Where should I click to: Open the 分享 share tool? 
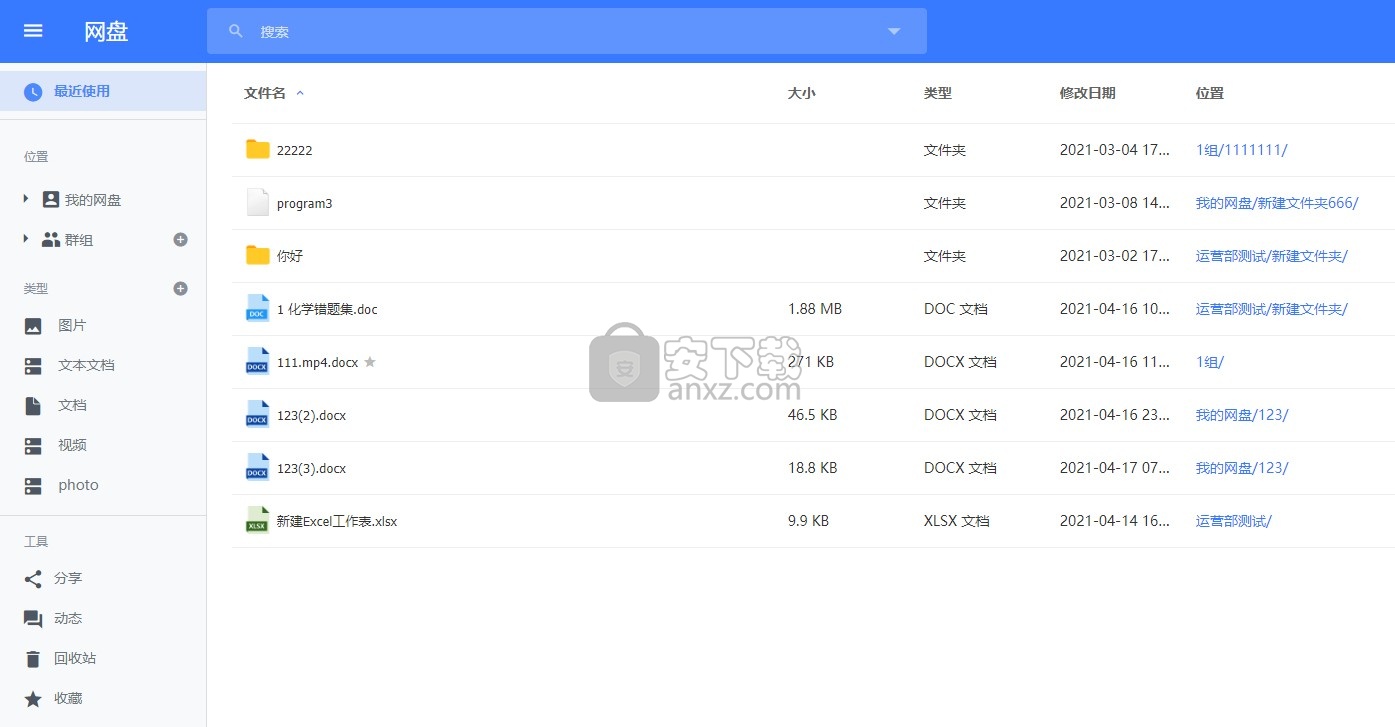click(x=68, y=578)
